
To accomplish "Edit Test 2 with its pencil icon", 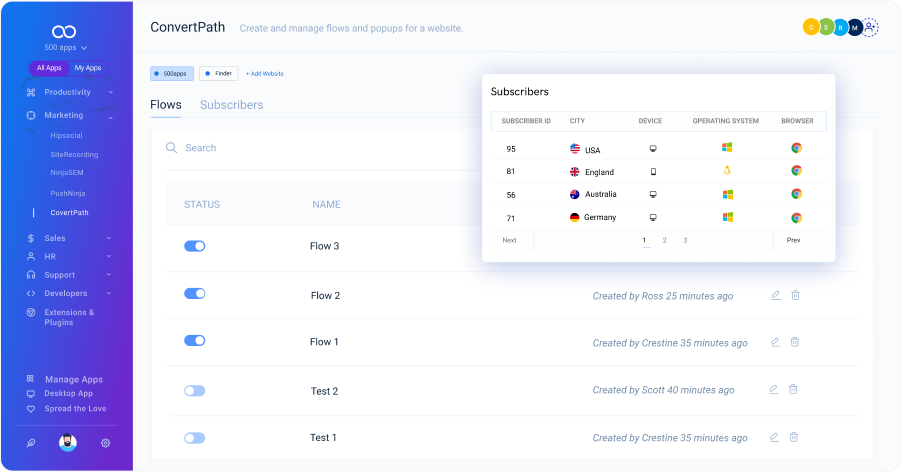I will (773, 389).
